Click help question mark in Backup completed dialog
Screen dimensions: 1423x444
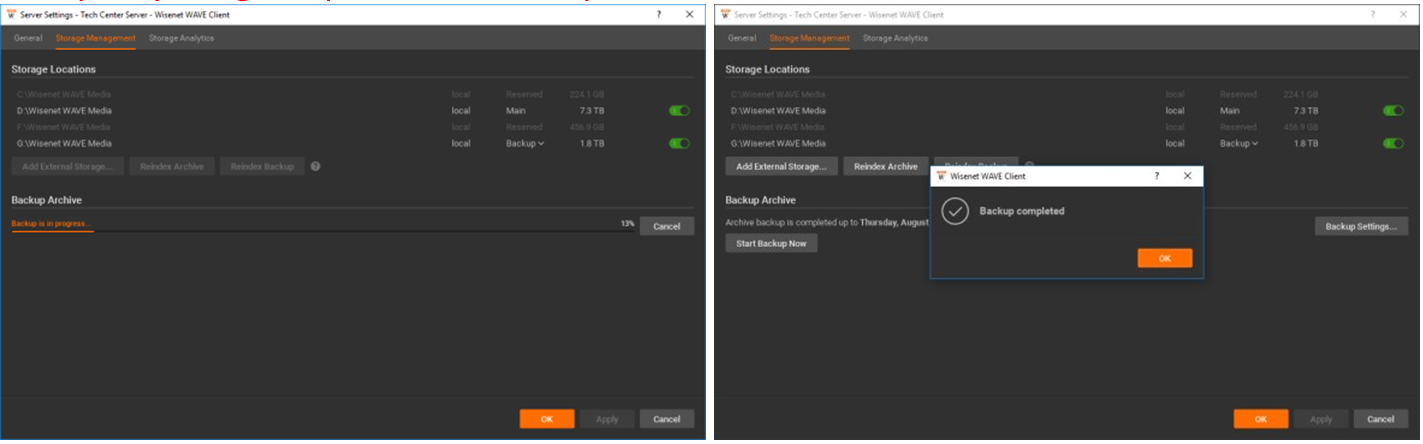[1157, 176]
